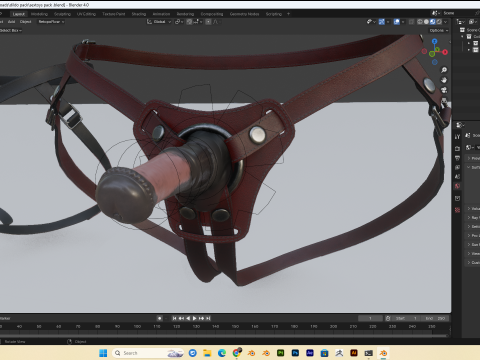Open the pivot point dropdown
Screen dimensions: 480x360
coord(179,22)
